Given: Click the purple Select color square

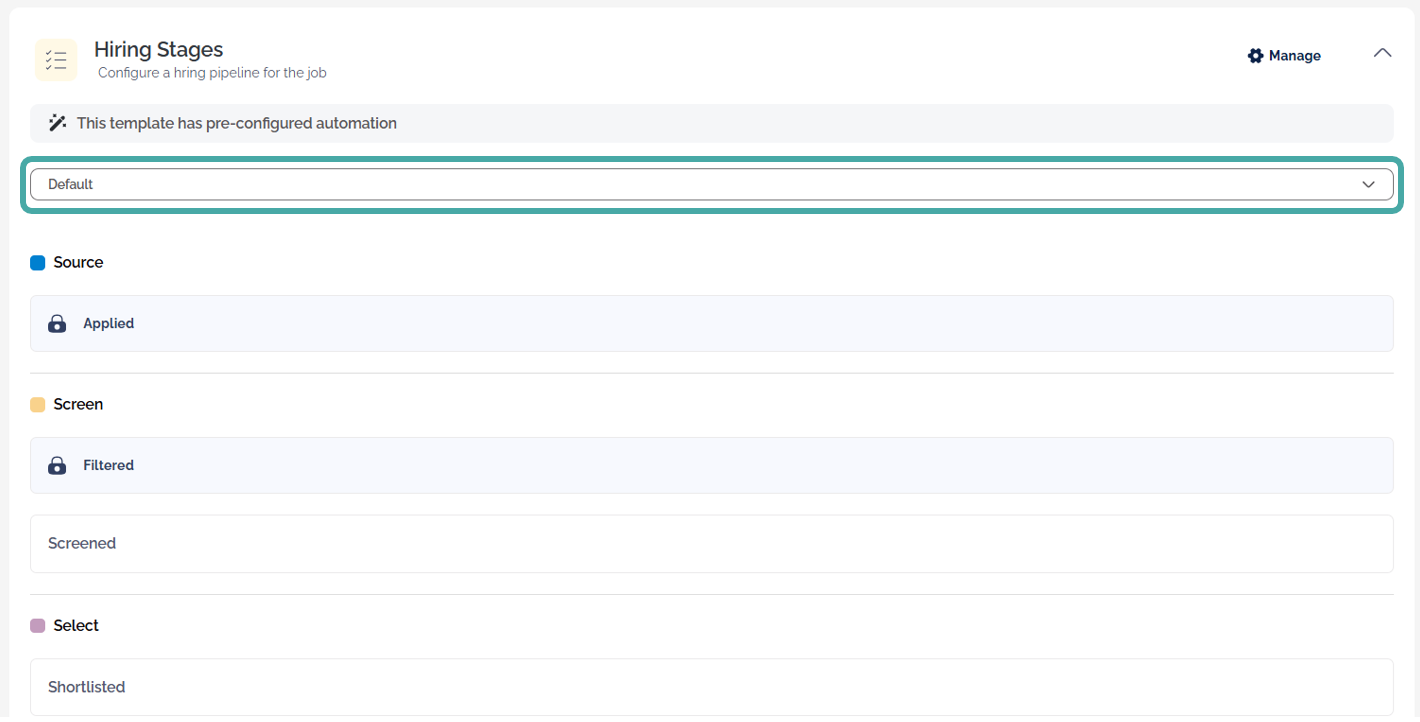Looking at the screenshot, I should 38,626.
